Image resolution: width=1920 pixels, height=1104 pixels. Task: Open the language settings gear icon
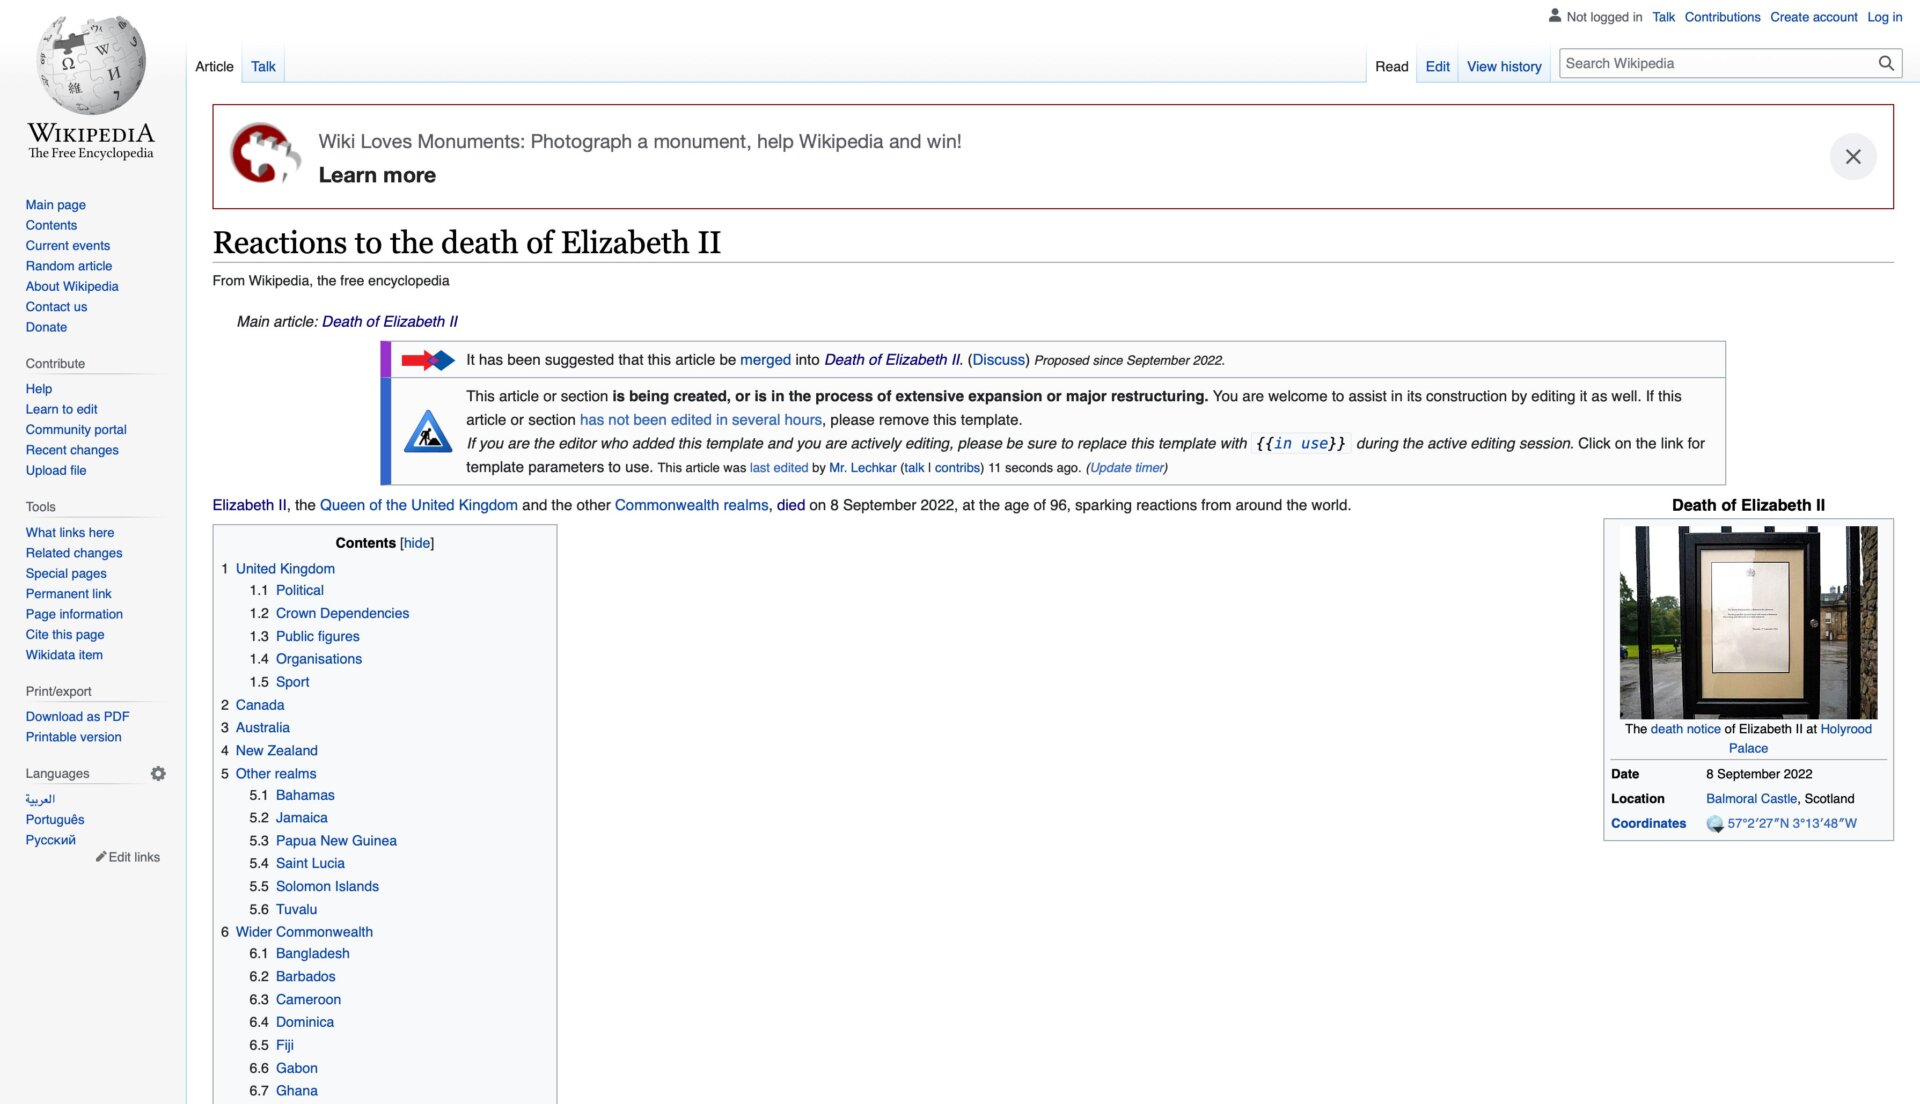click(158, 773)
